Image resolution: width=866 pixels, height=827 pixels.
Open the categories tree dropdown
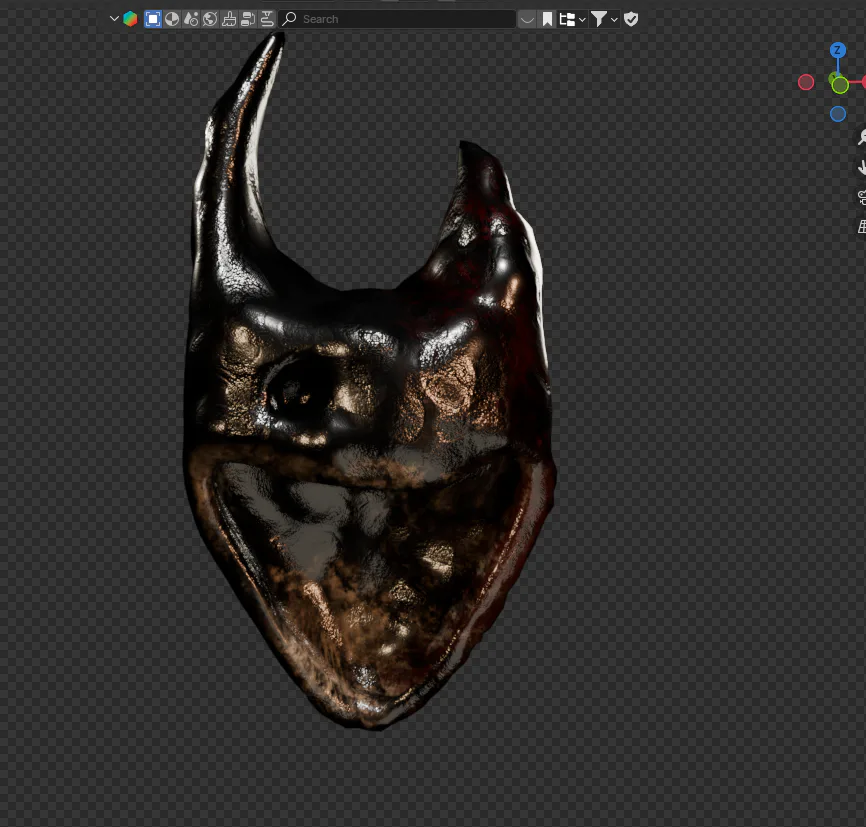[x=572, y=19]
